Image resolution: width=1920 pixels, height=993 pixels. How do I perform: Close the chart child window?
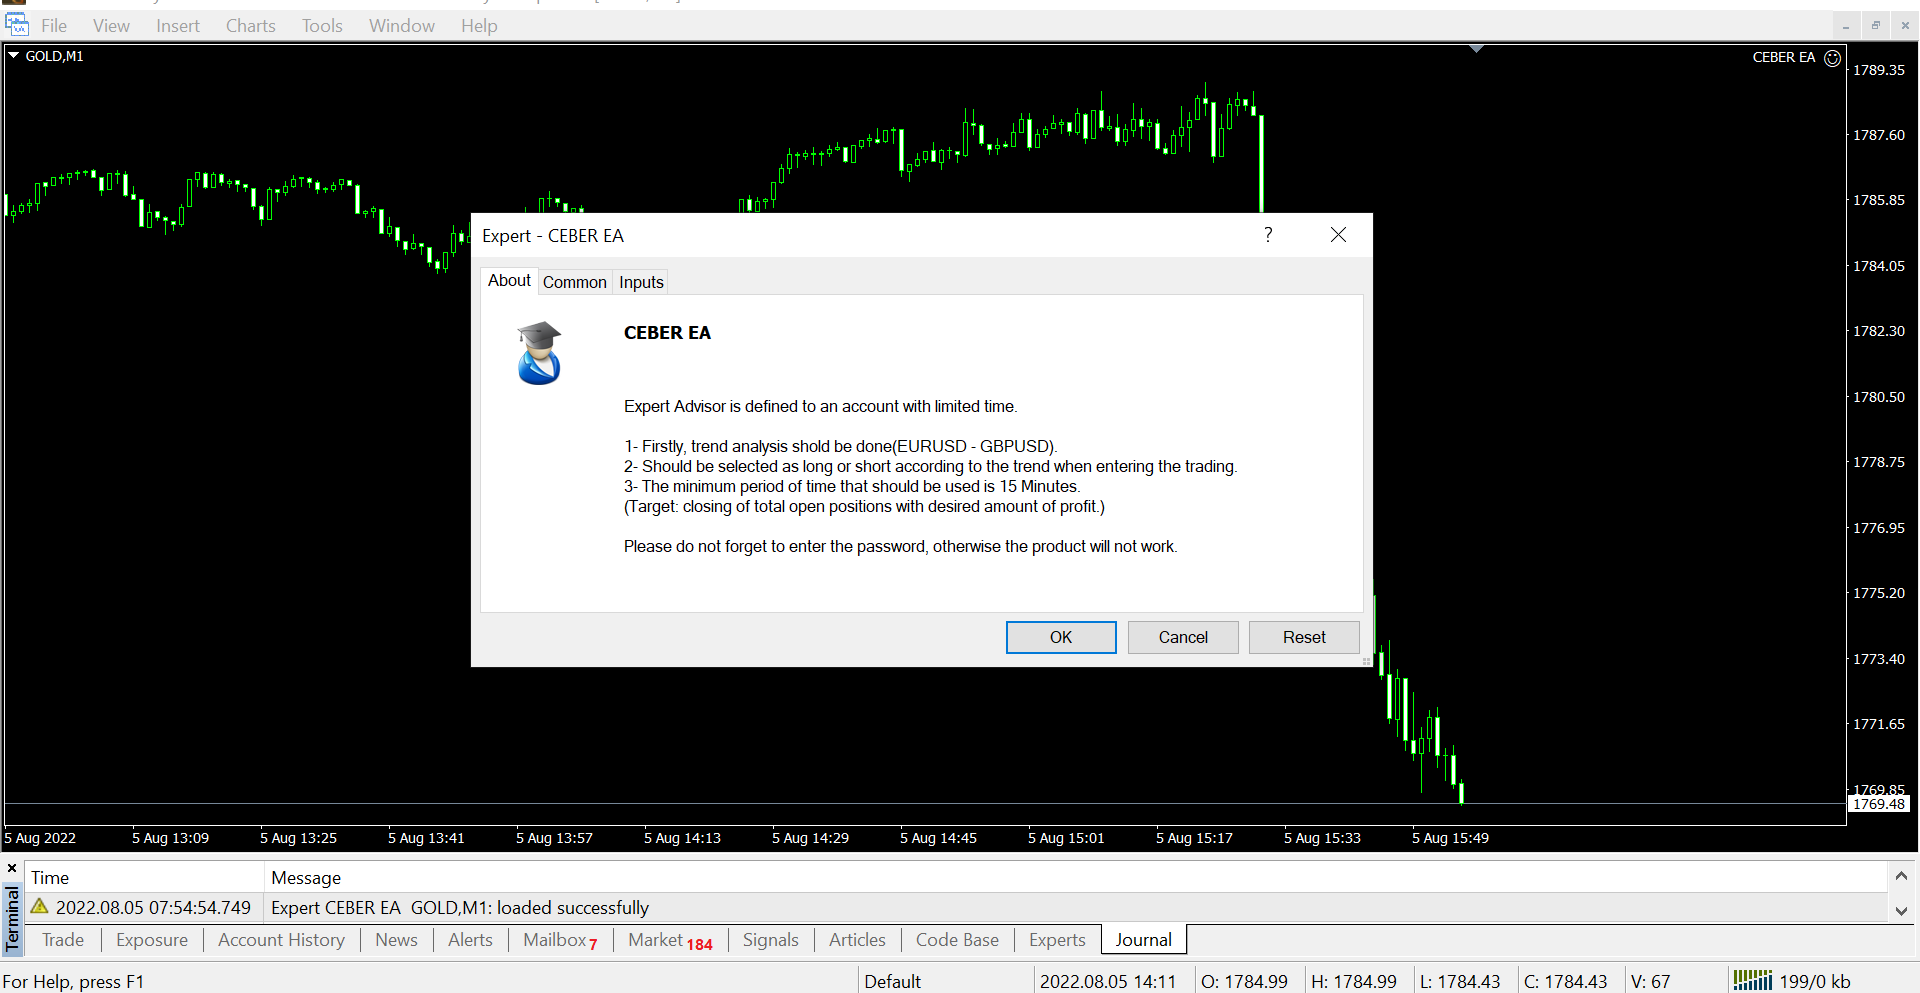1905,26
